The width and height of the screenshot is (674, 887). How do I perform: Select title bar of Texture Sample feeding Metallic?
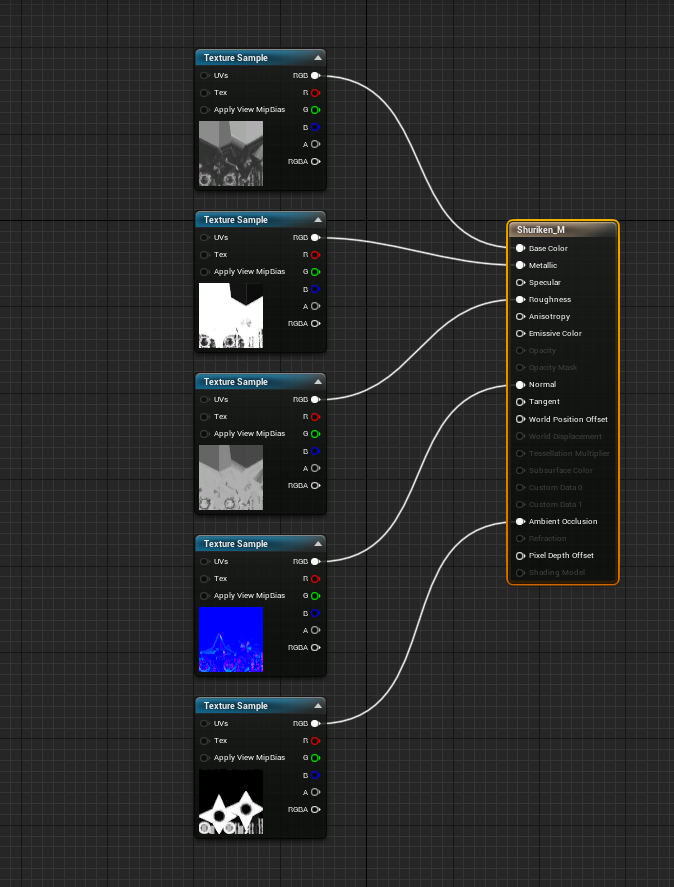(250, 220)
